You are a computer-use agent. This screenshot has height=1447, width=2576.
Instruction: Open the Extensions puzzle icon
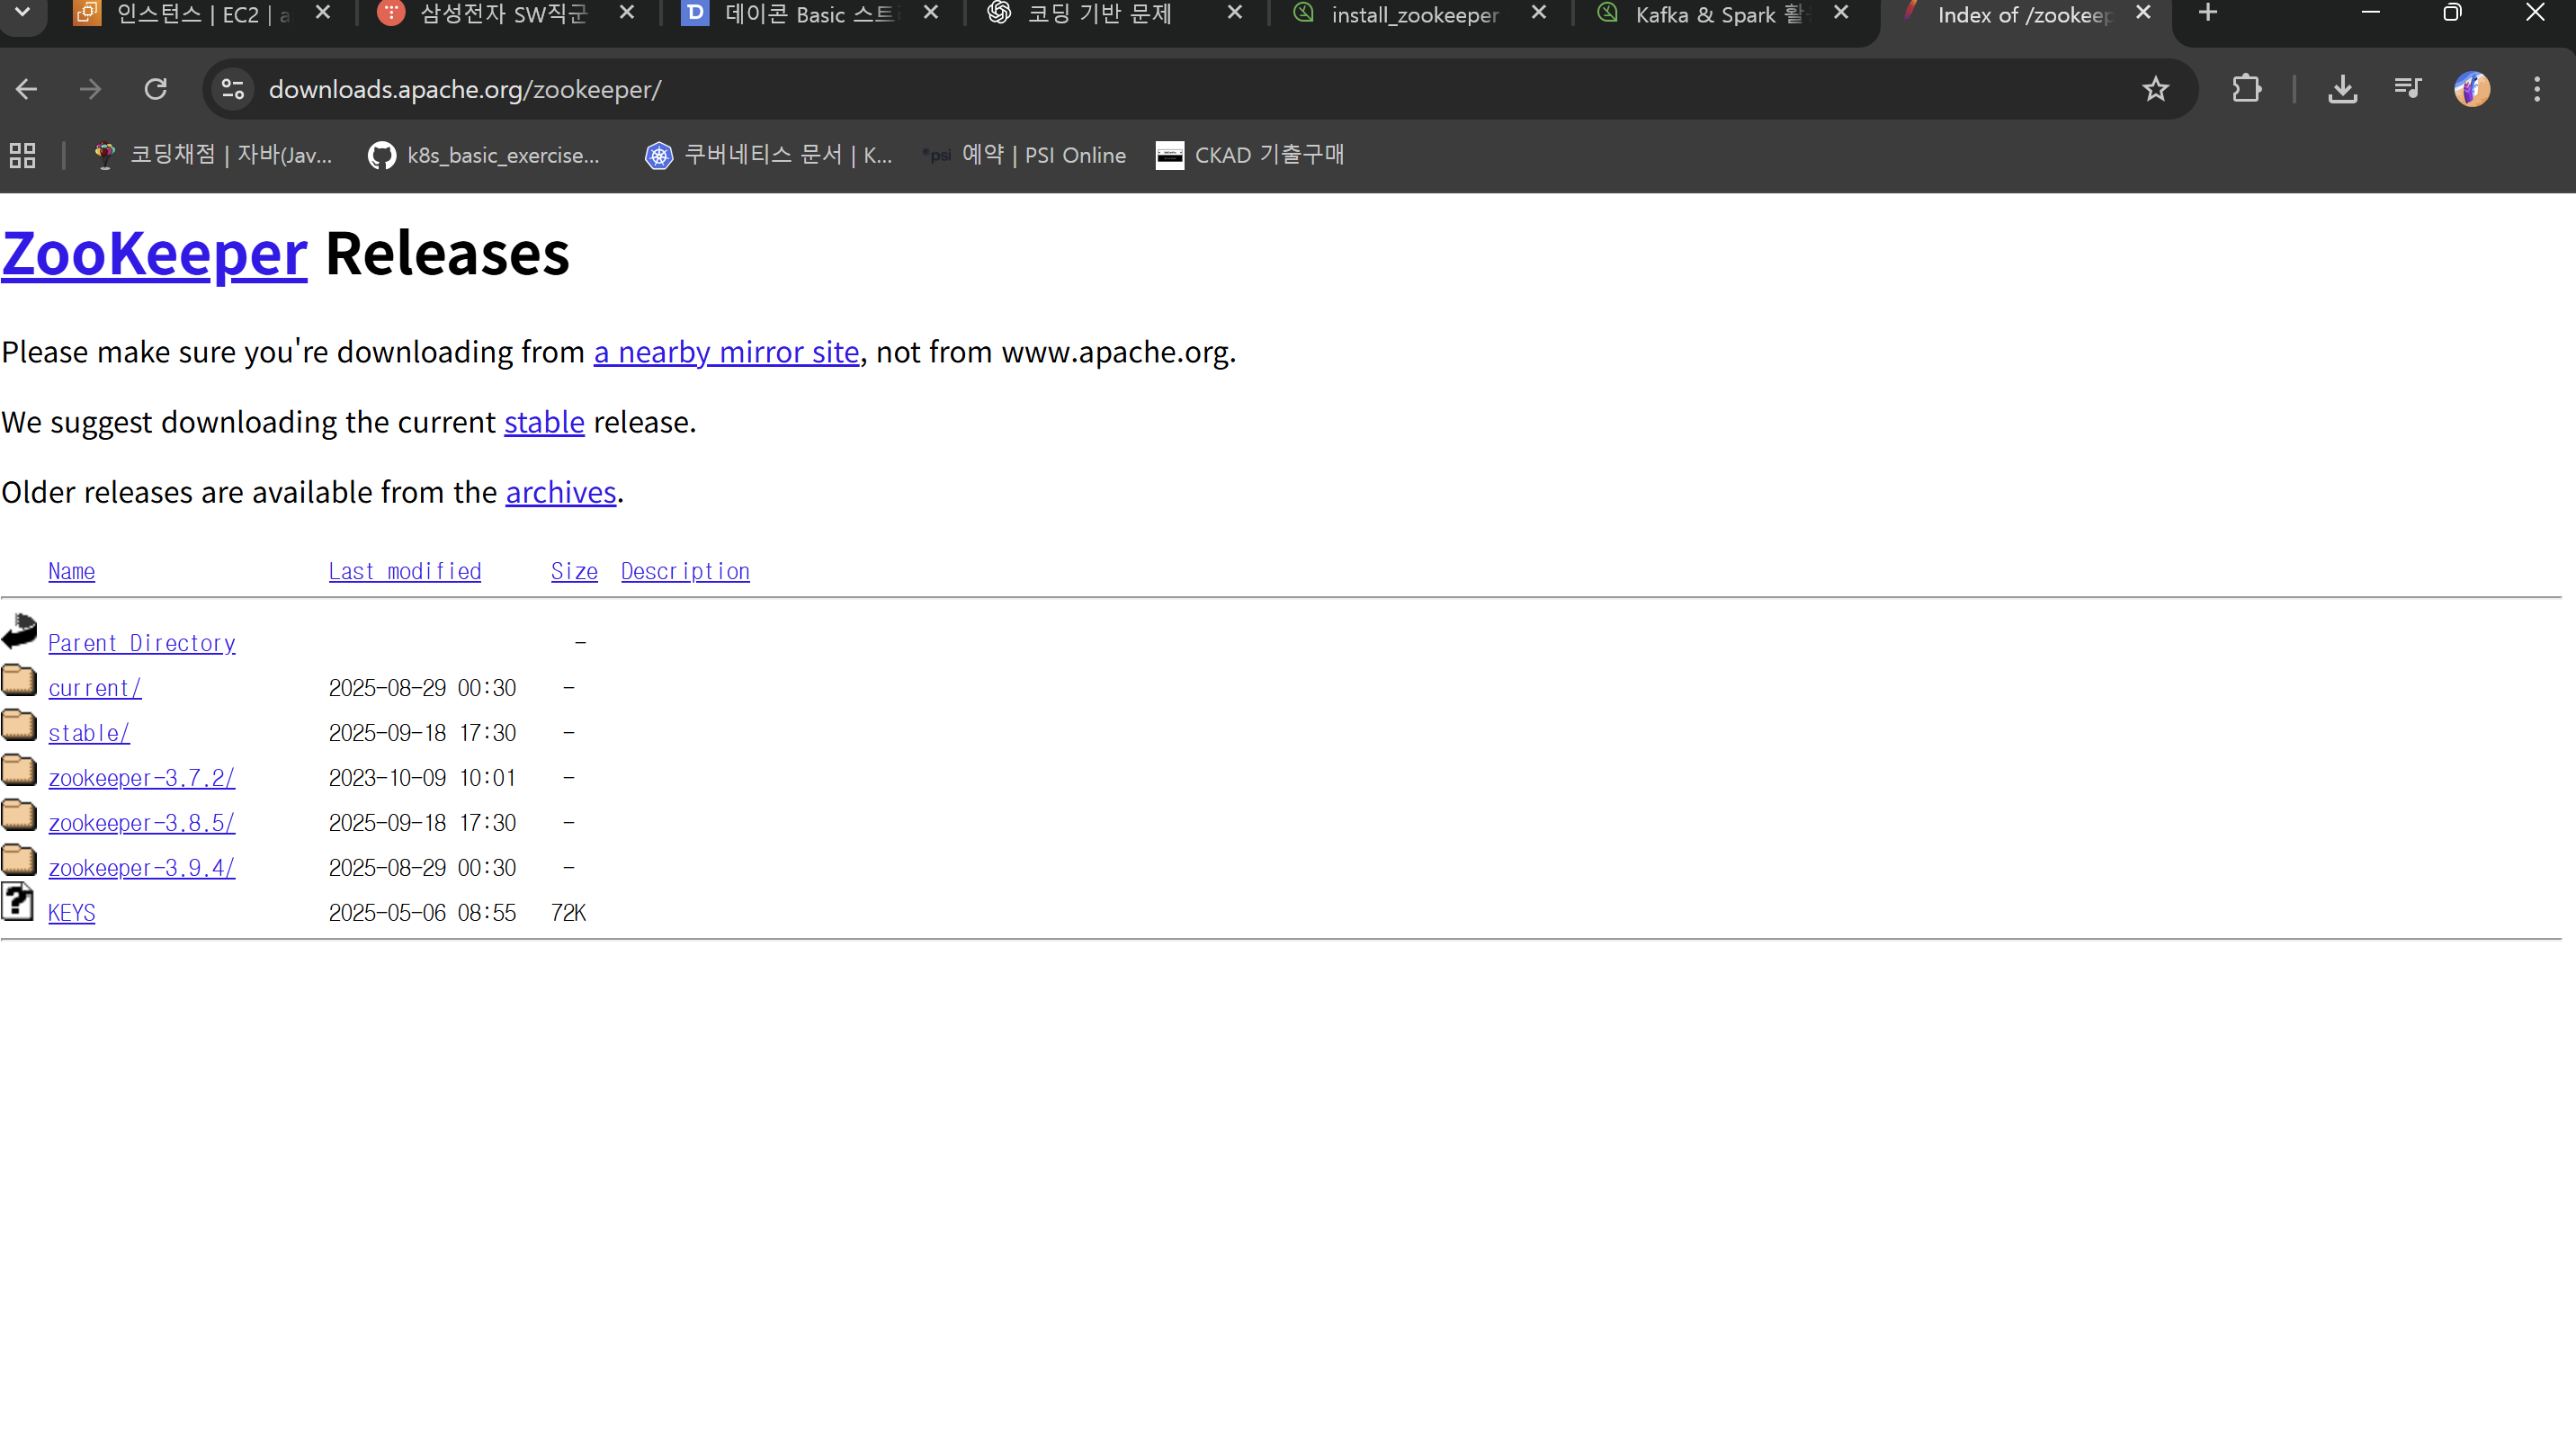(2246, 89)
